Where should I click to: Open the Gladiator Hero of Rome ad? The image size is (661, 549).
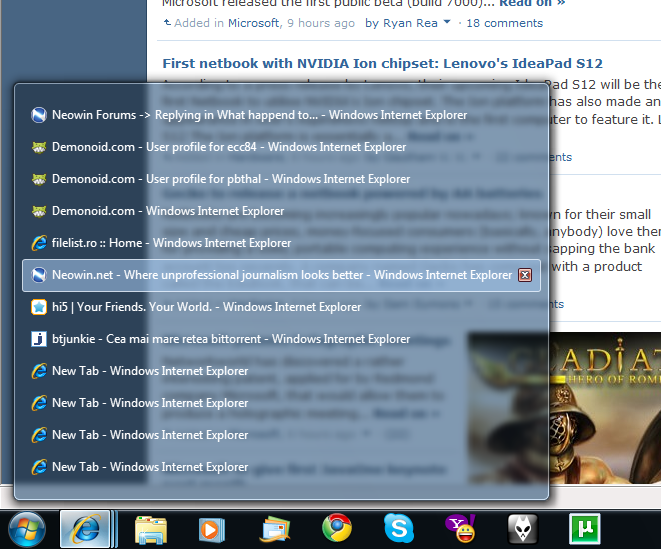564,408
